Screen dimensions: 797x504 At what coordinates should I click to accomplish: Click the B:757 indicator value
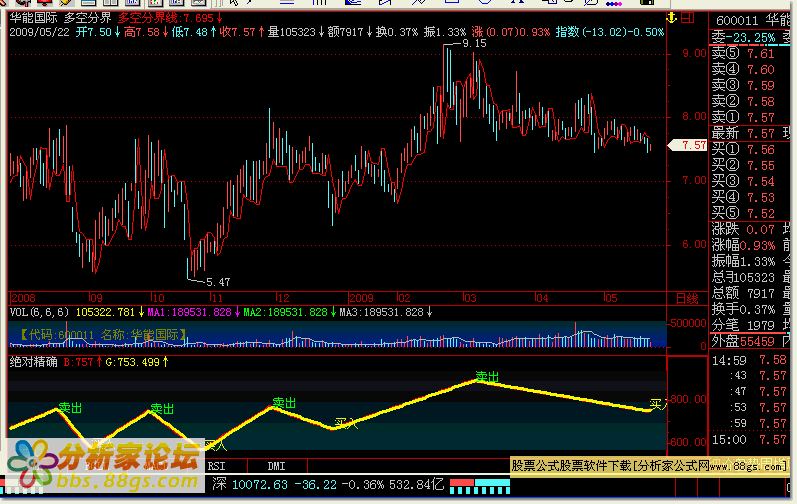pos(82,362)
